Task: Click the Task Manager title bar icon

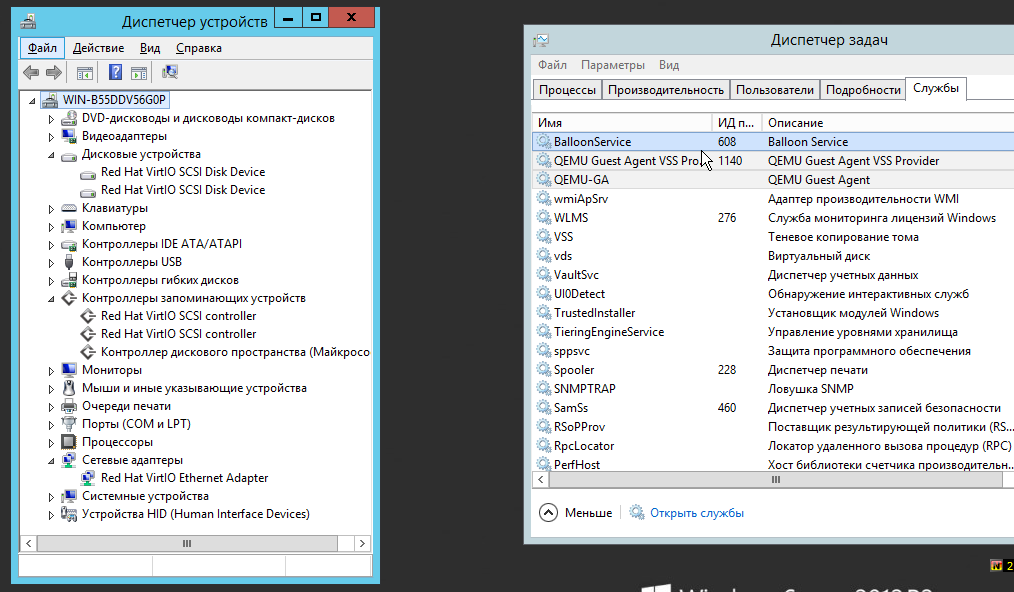Action: [x=541, y=41]
